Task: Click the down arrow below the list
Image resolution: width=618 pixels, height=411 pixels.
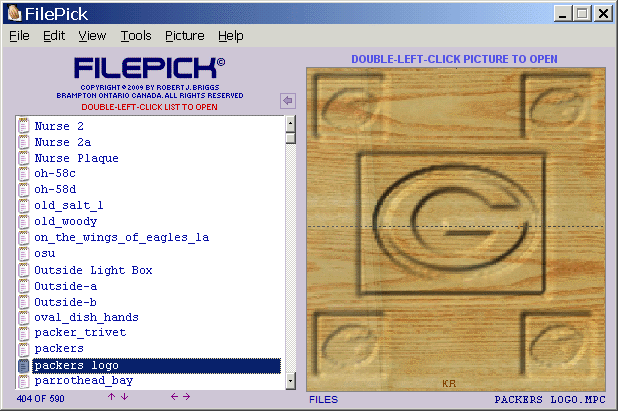Action: [x=125, y=396]
